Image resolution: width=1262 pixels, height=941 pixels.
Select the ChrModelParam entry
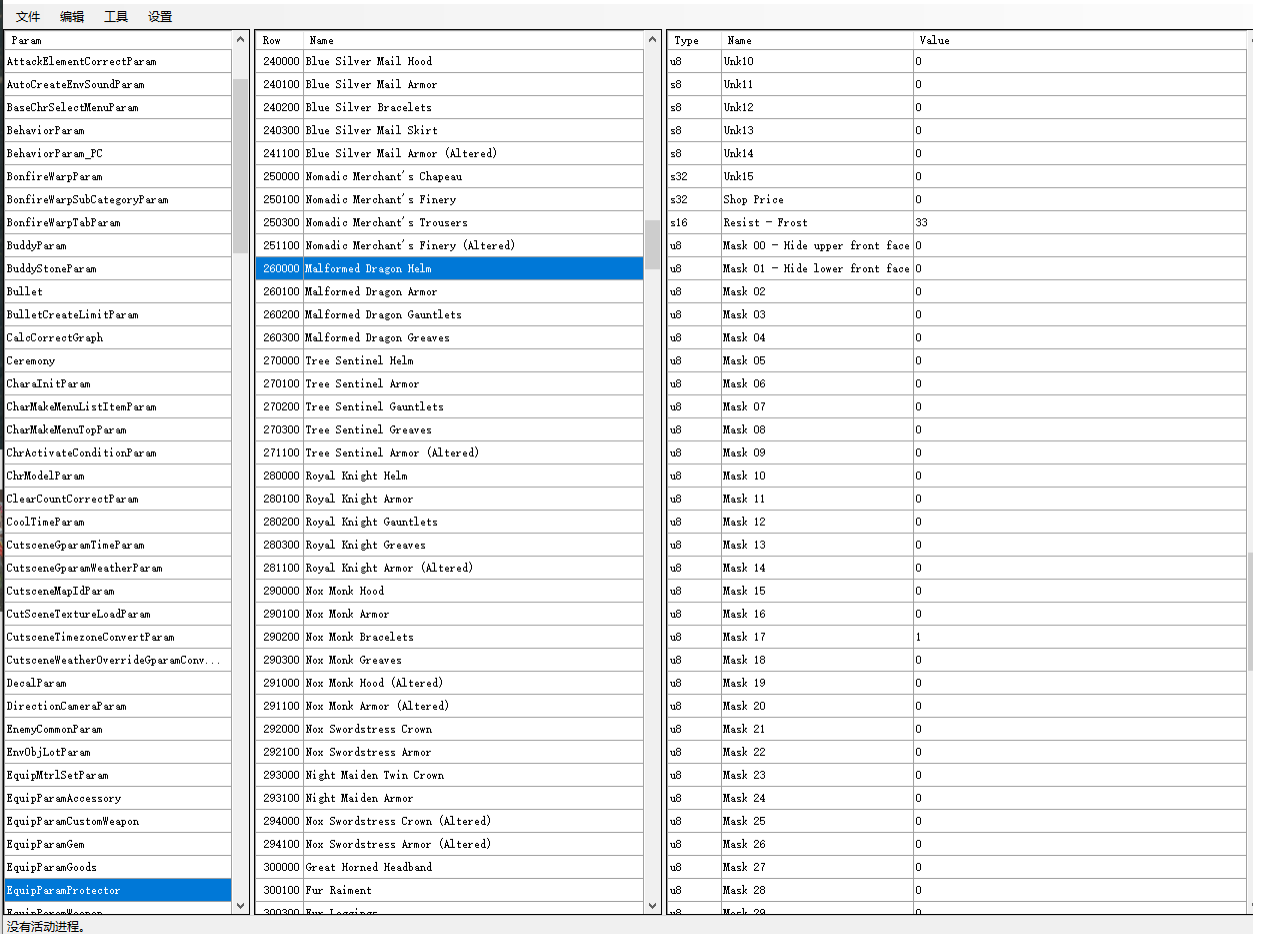tap(46, 476)
